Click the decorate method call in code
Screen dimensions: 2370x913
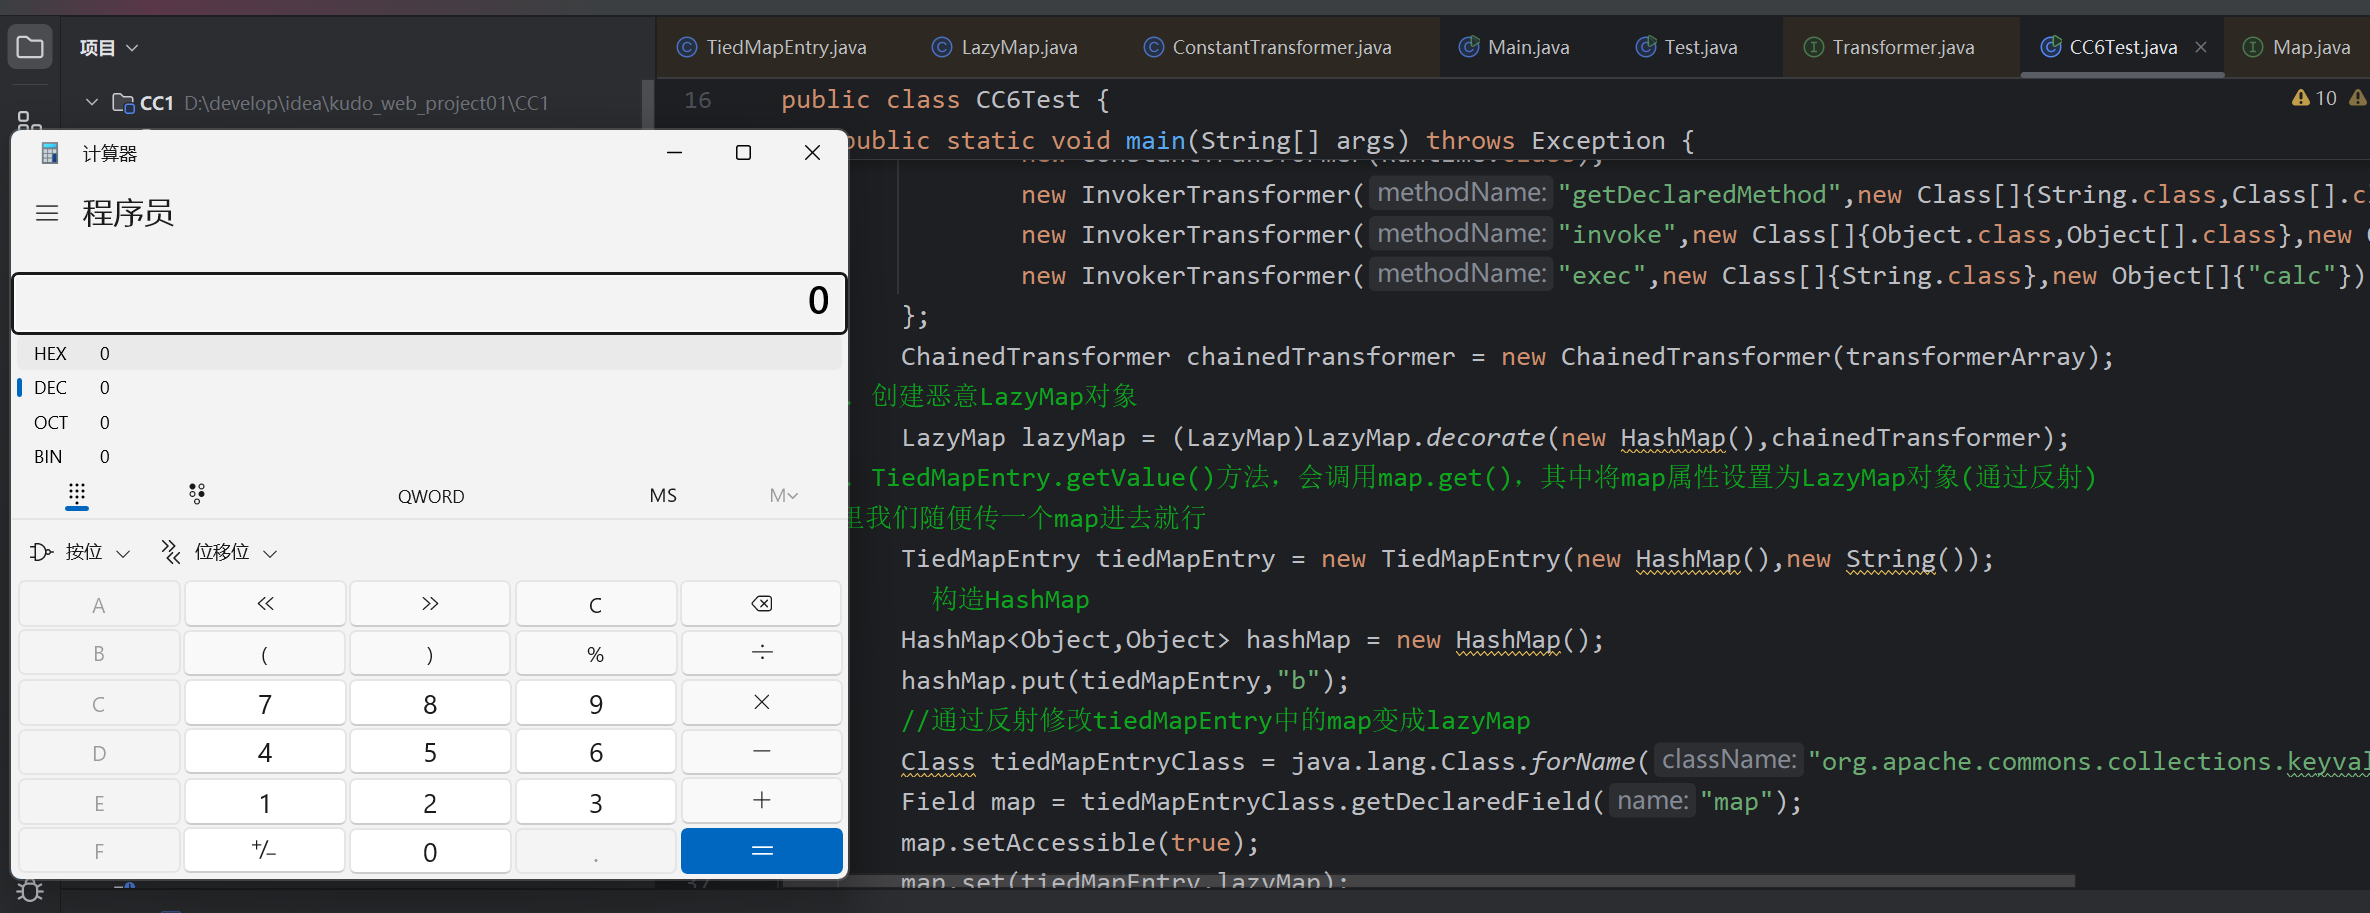(1485, 438)
